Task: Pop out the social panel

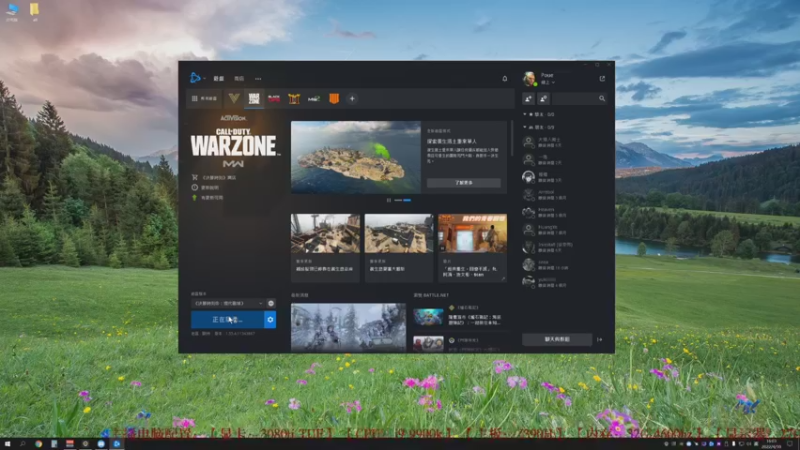Action: click(x=602, y=79)
